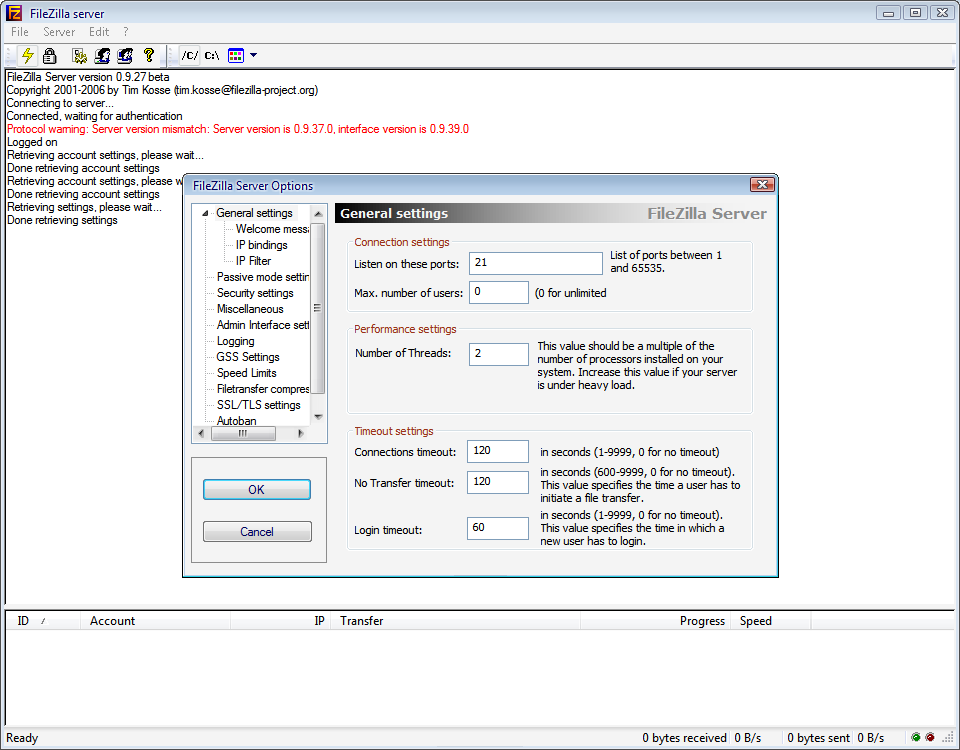Click the padlock lock-server icon

point(50,56)
